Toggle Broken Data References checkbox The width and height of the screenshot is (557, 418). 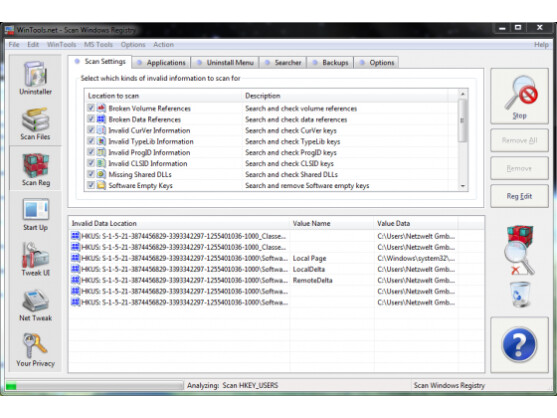click(91, 119)
